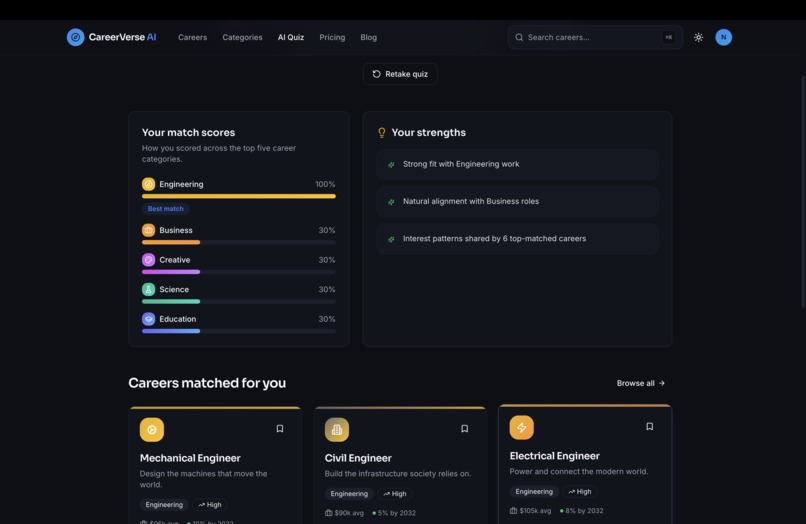Viewport: 806px width, 524px height.
Task: Click the Engineering tag on Civil Engineer card
Action: pyautogui.click(x=349, y=494)
